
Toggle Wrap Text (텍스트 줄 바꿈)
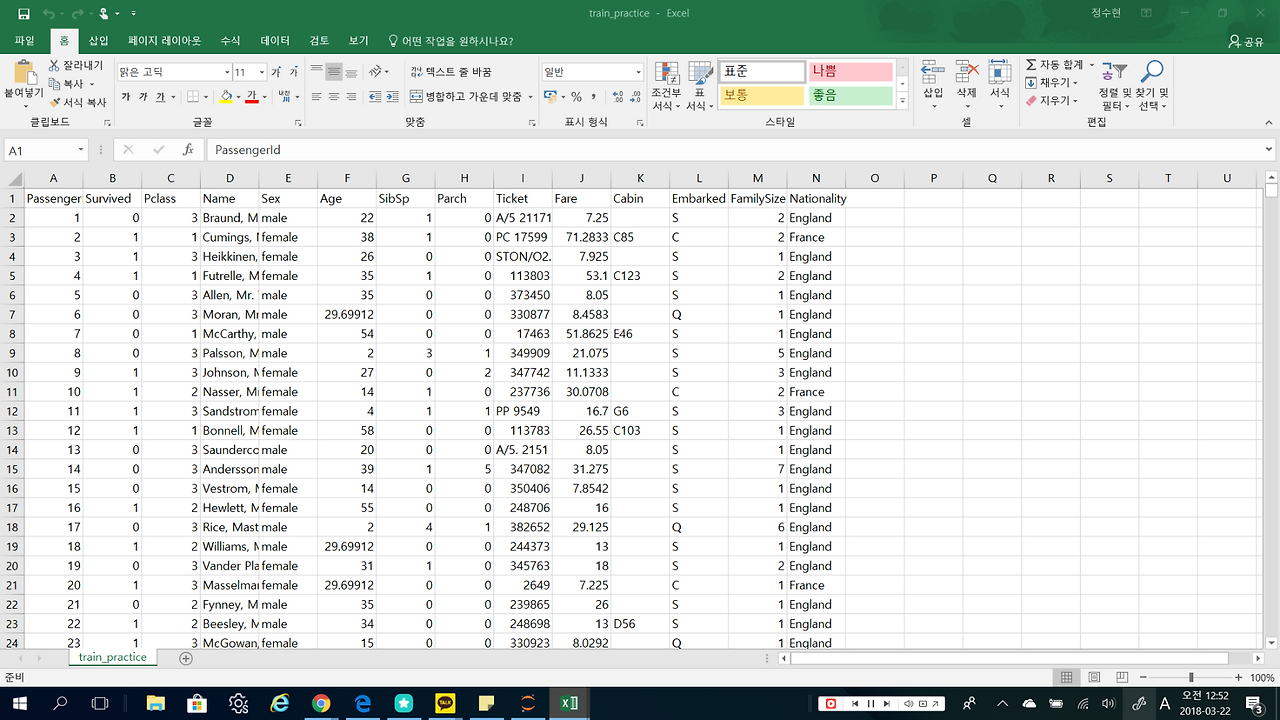pyautogui.click(x=451, y=72)
